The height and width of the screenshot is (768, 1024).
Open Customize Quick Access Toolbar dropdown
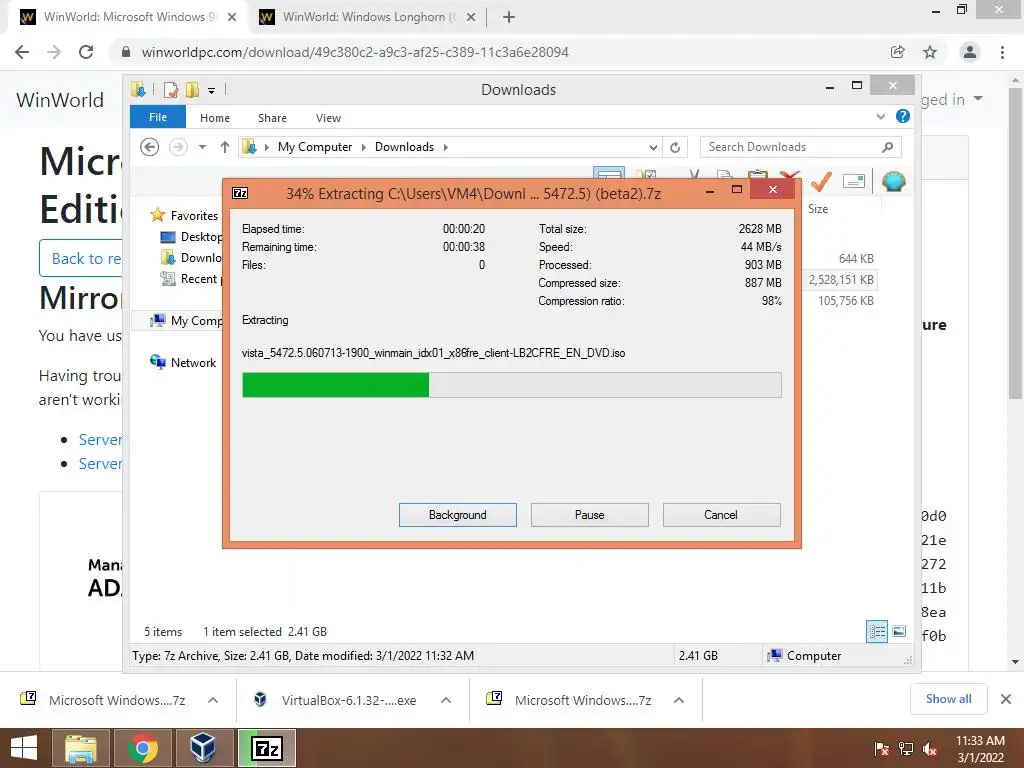(x=212, y=90)
